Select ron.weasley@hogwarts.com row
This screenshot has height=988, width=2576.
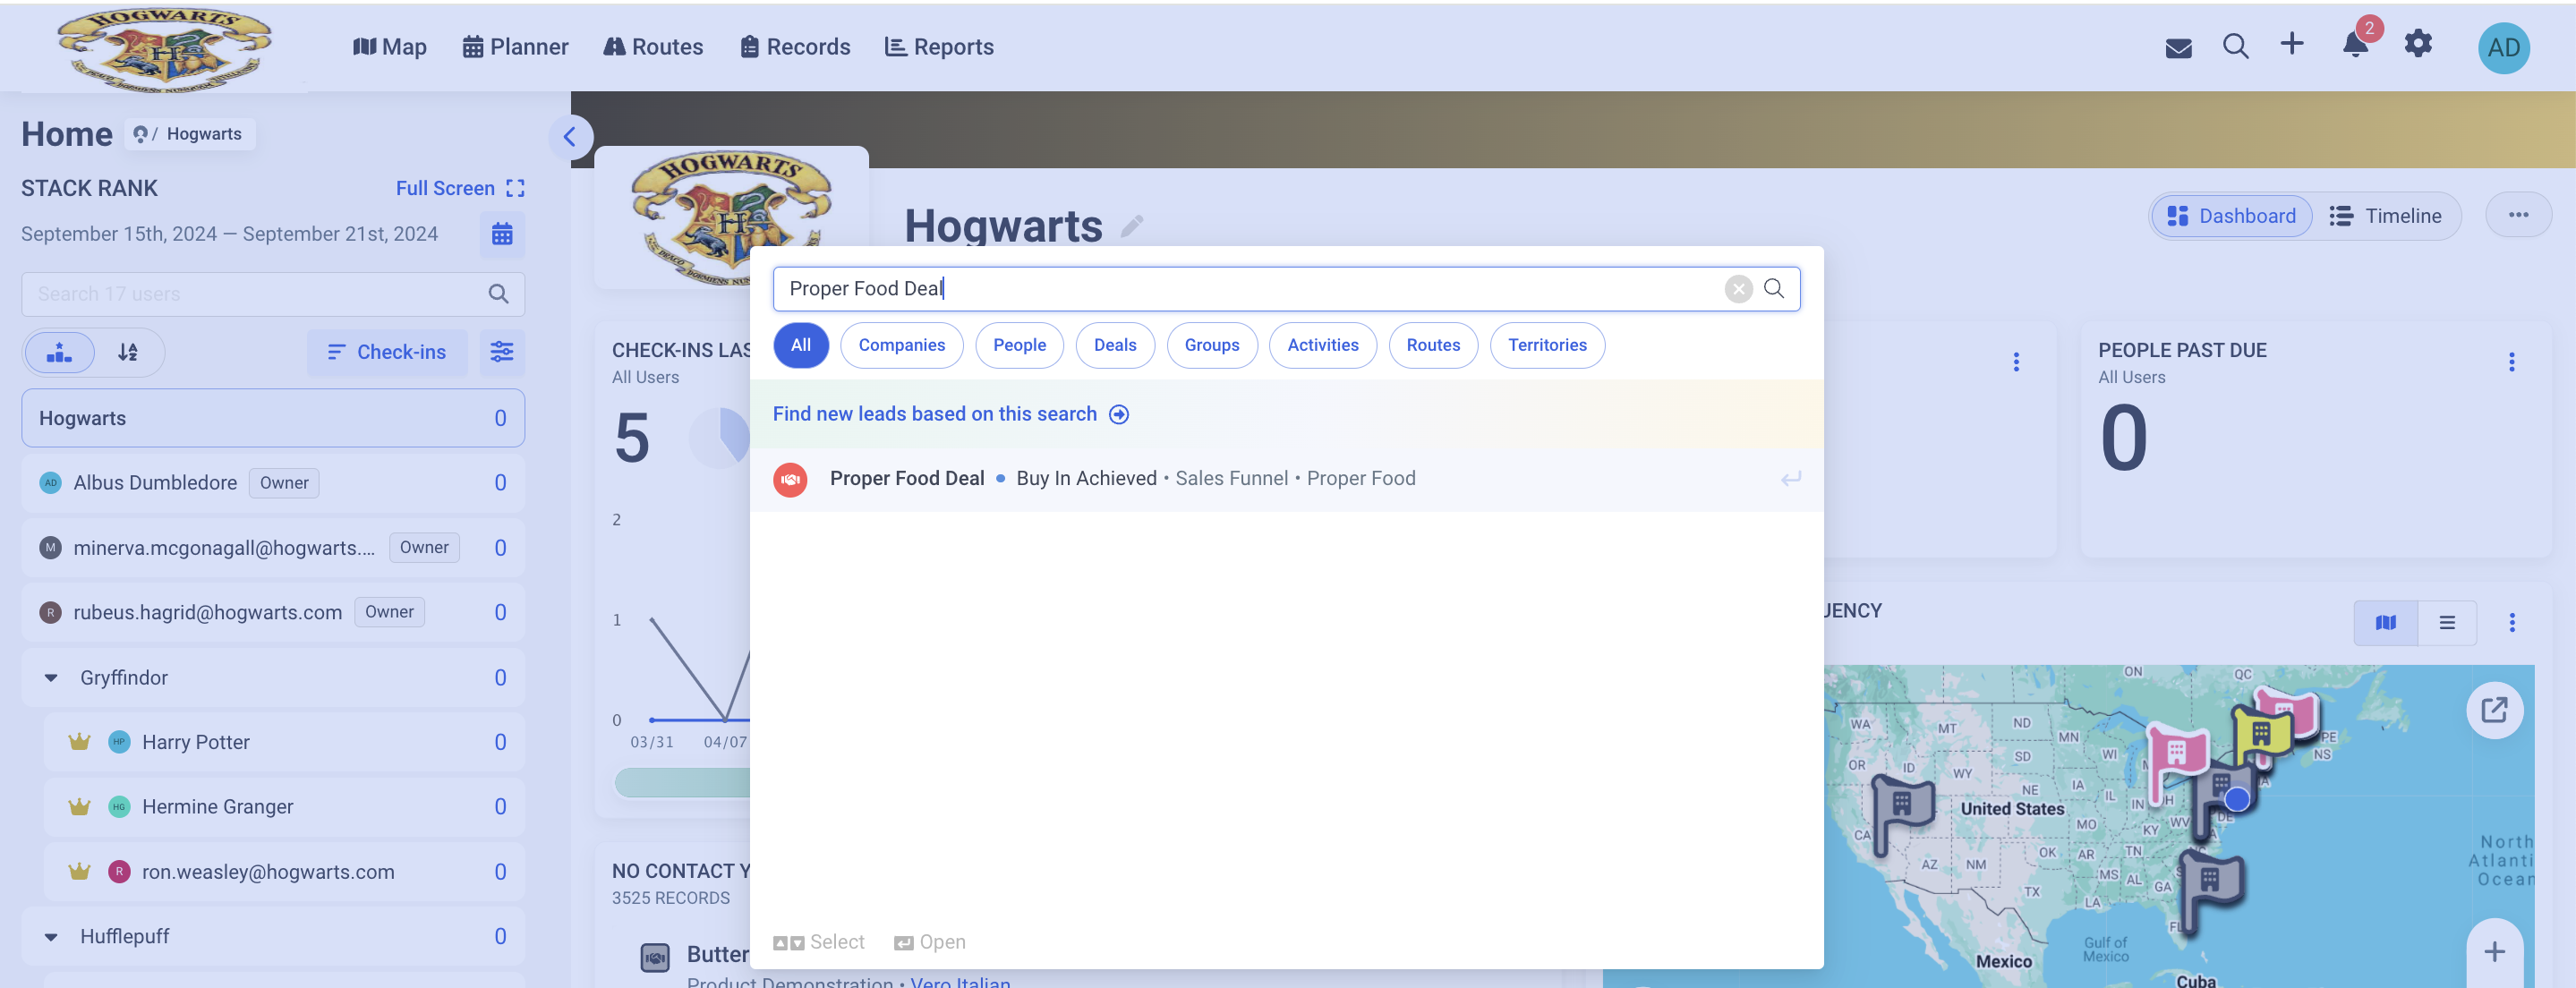(x=284, y=872)
